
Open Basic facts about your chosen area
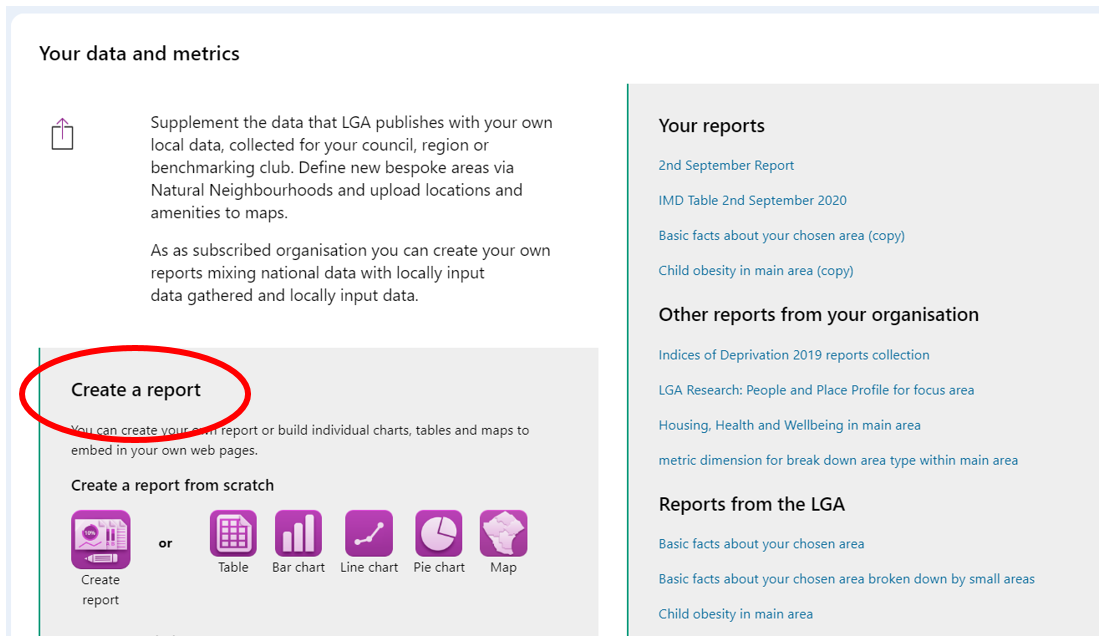[x=761, y=544]
